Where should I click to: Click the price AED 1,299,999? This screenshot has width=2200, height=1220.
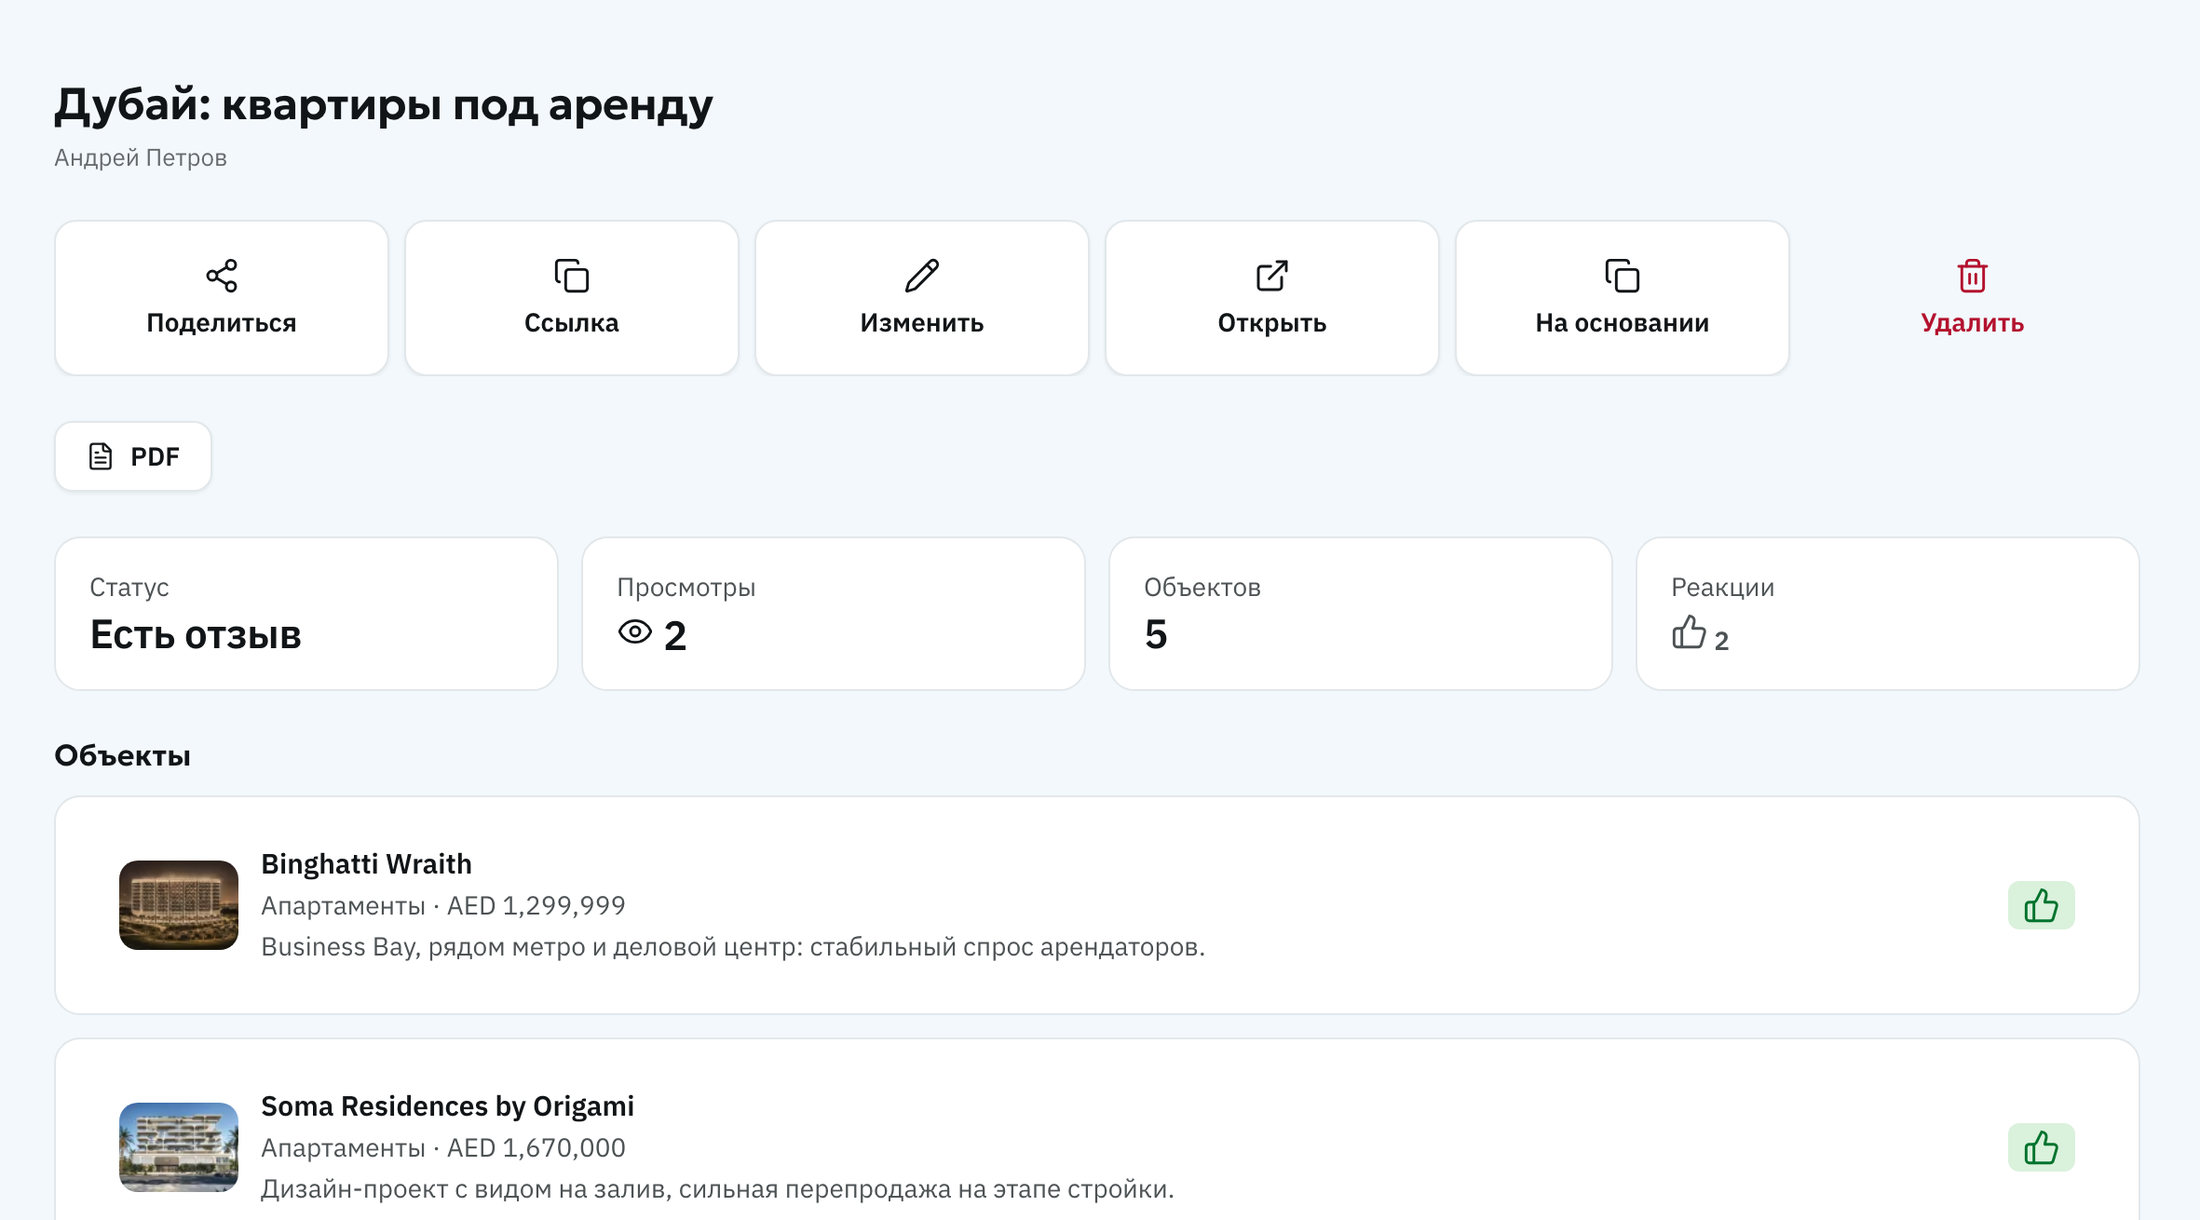point(536,906)
